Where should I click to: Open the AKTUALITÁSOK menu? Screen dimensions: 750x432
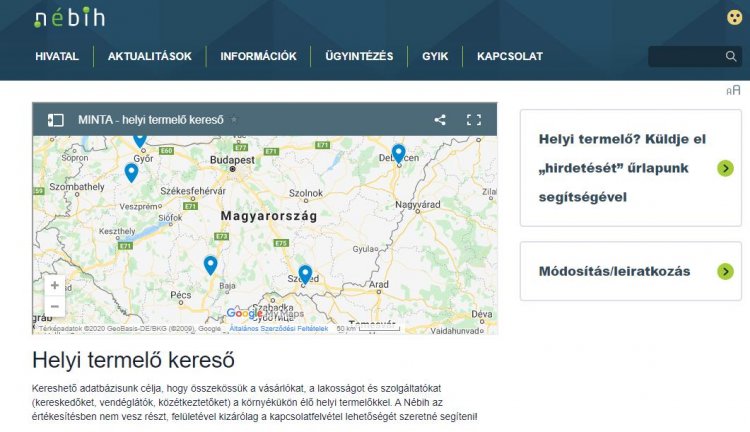[x=150, y=57]
